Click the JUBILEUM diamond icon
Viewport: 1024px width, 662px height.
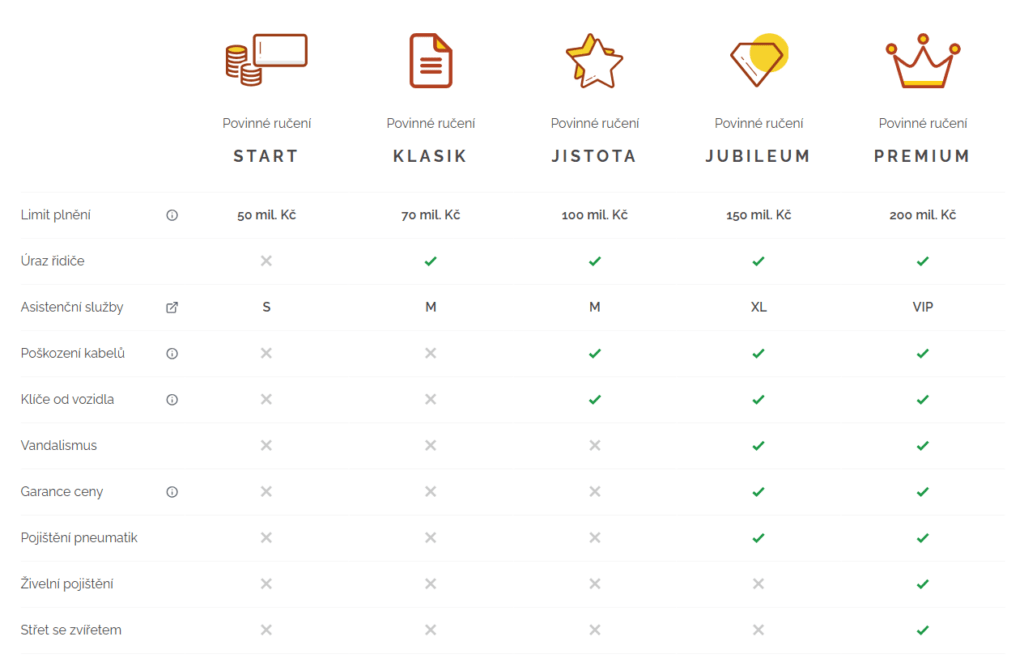tap(759, 58)
